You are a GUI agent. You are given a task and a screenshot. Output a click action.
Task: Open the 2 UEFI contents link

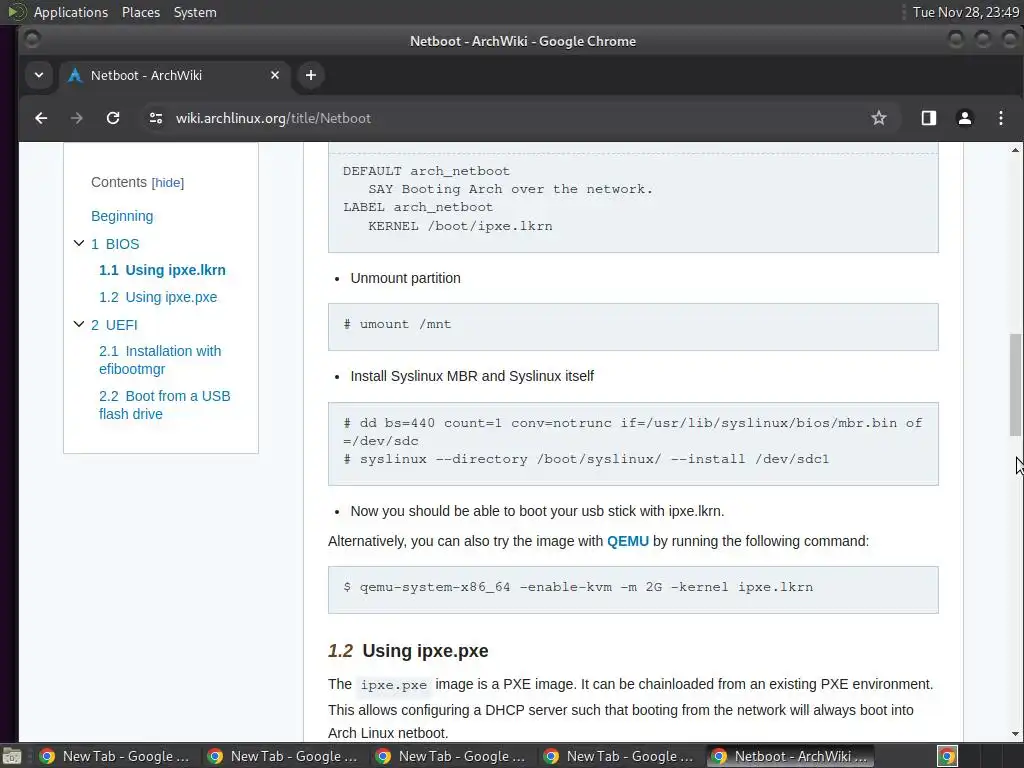point(114,325)
